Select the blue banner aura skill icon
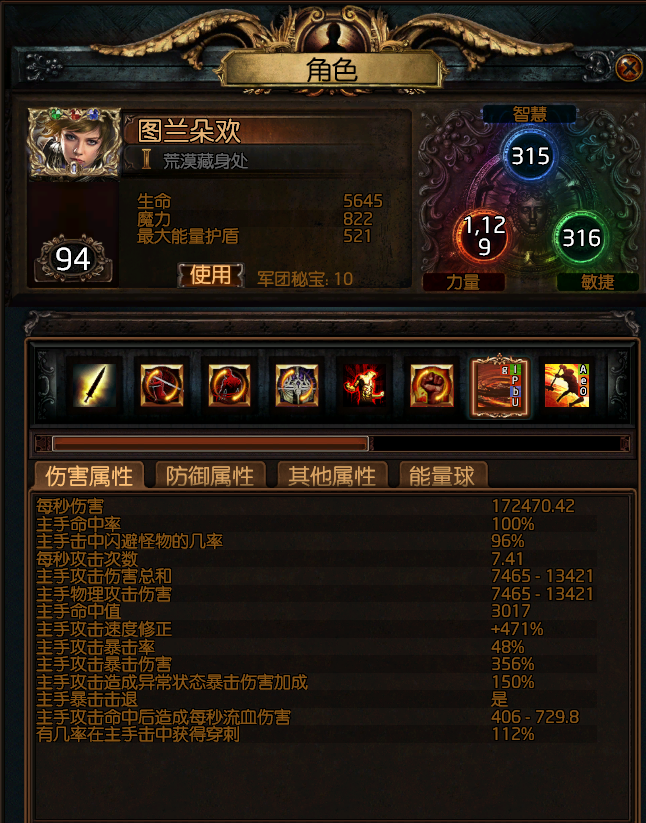The image size is (646, 823). 297,386
